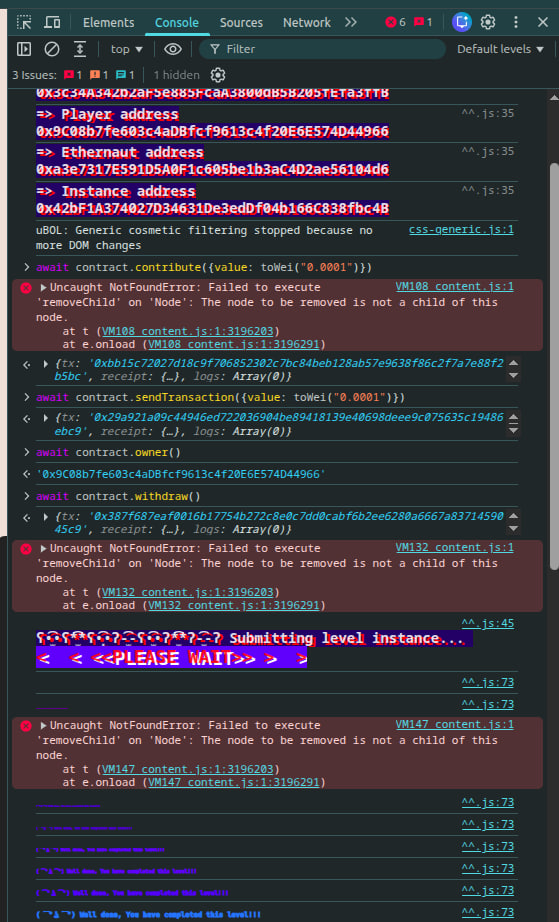Select the 'await contract.withdraw()' command line

click(118, 496)
